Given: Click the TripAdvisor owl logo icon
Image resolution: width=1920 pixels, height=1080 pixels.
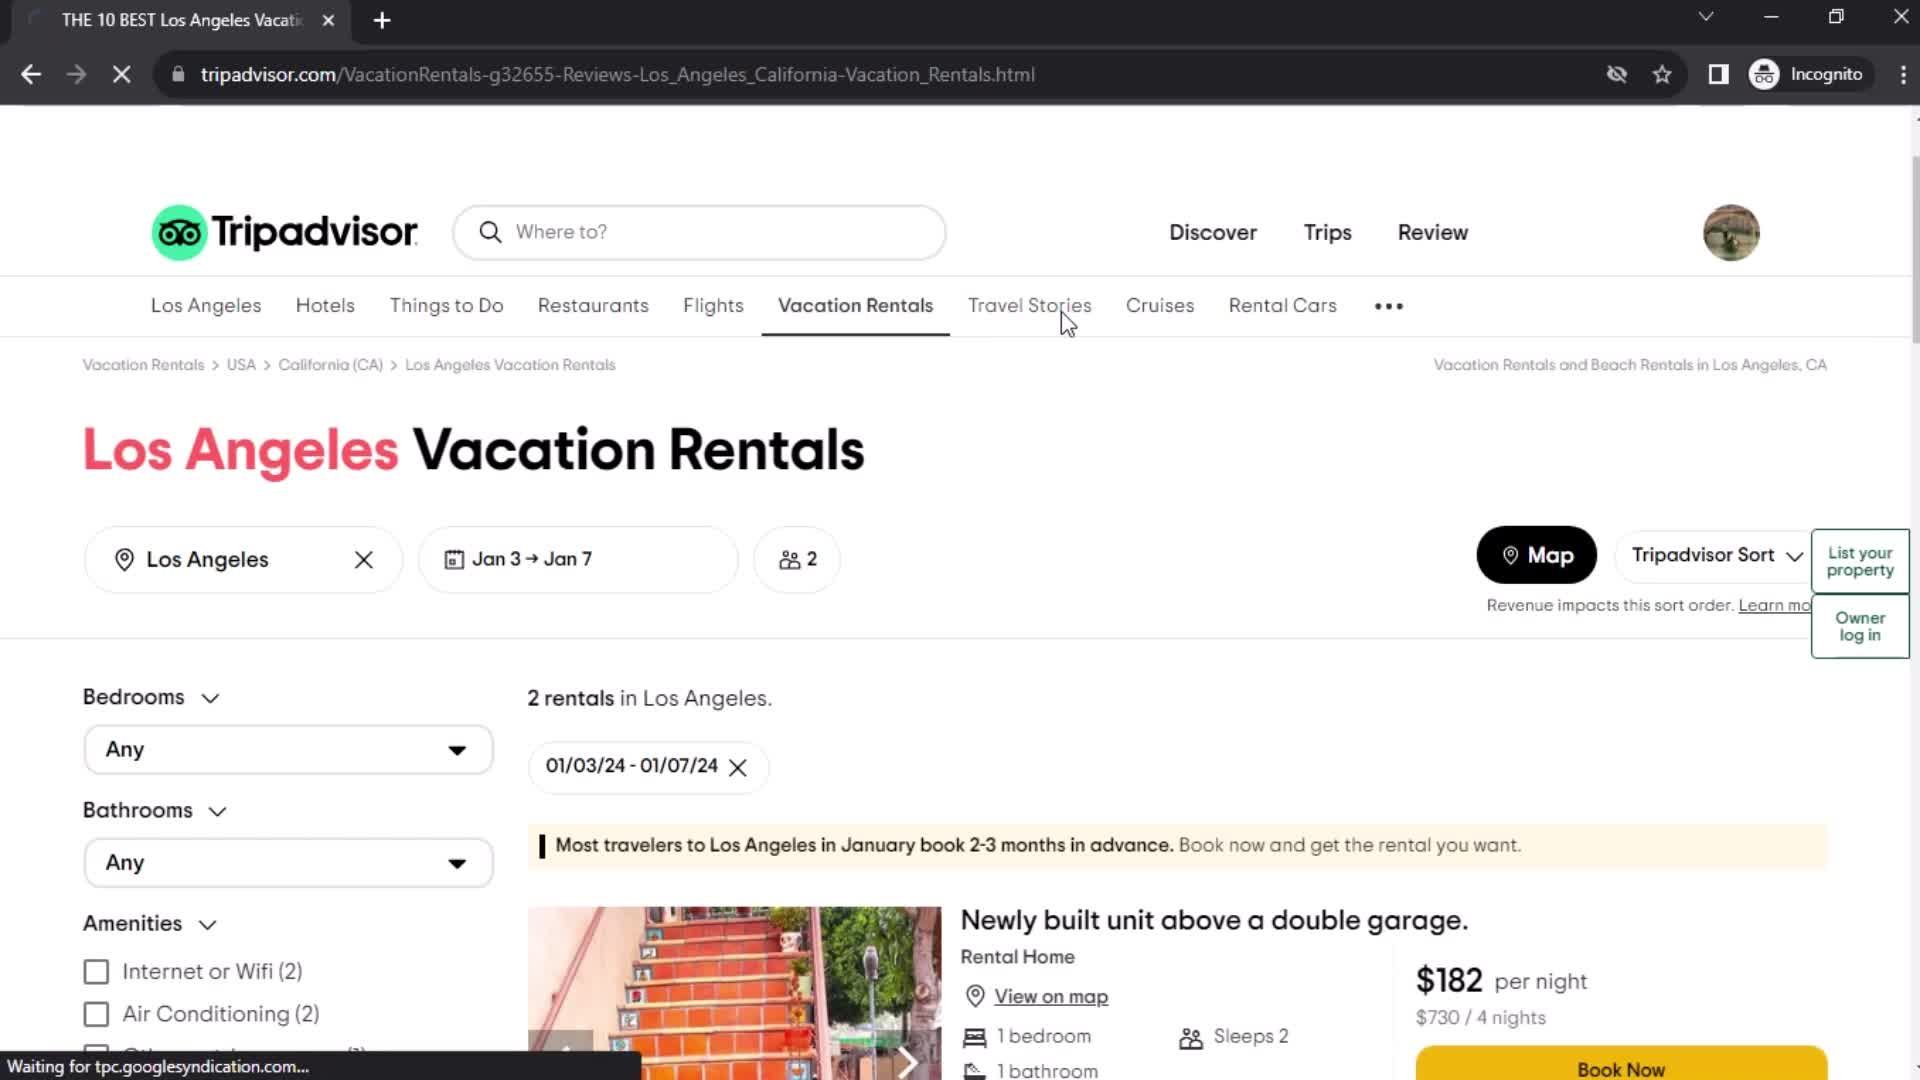Looking at the screenshot, I should click(x=179, y=232).
